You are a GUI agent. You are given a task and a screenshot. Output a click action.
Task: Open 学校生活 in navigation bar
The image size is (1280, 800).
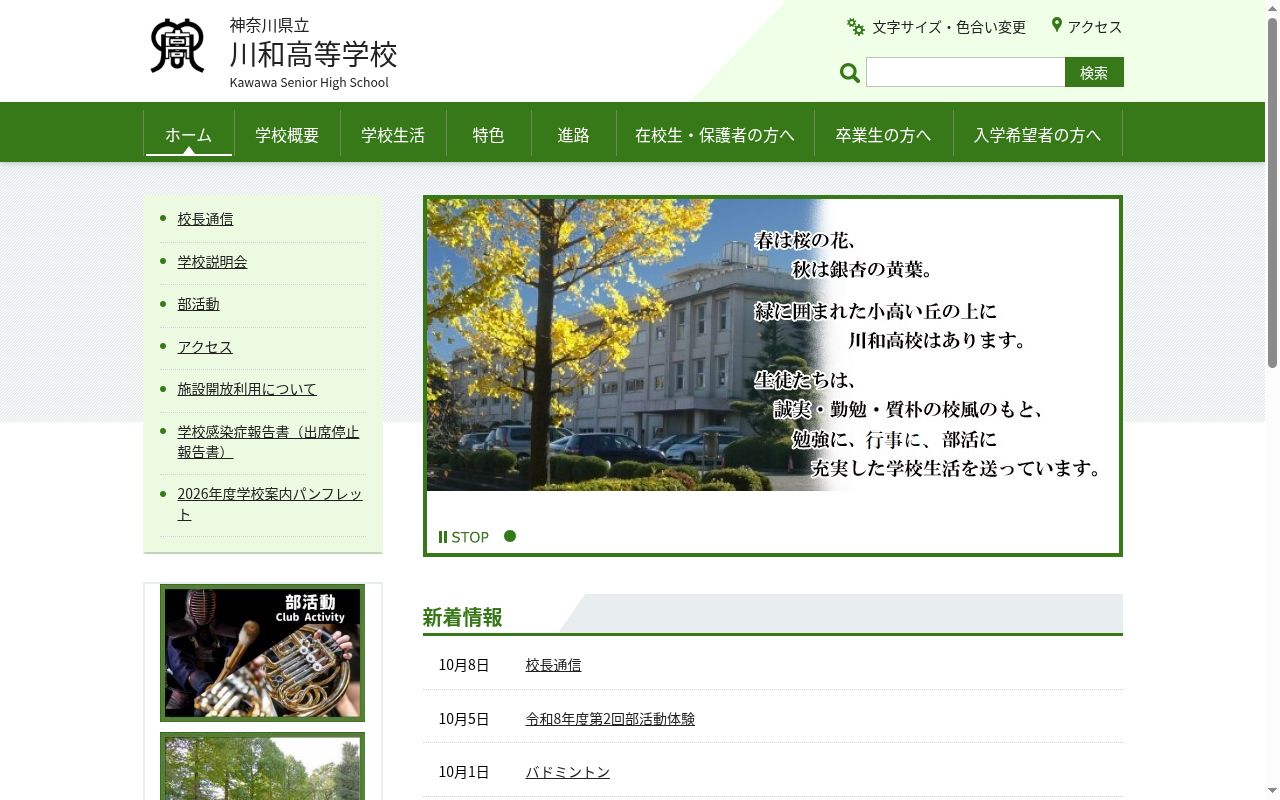tap(393, 135)
